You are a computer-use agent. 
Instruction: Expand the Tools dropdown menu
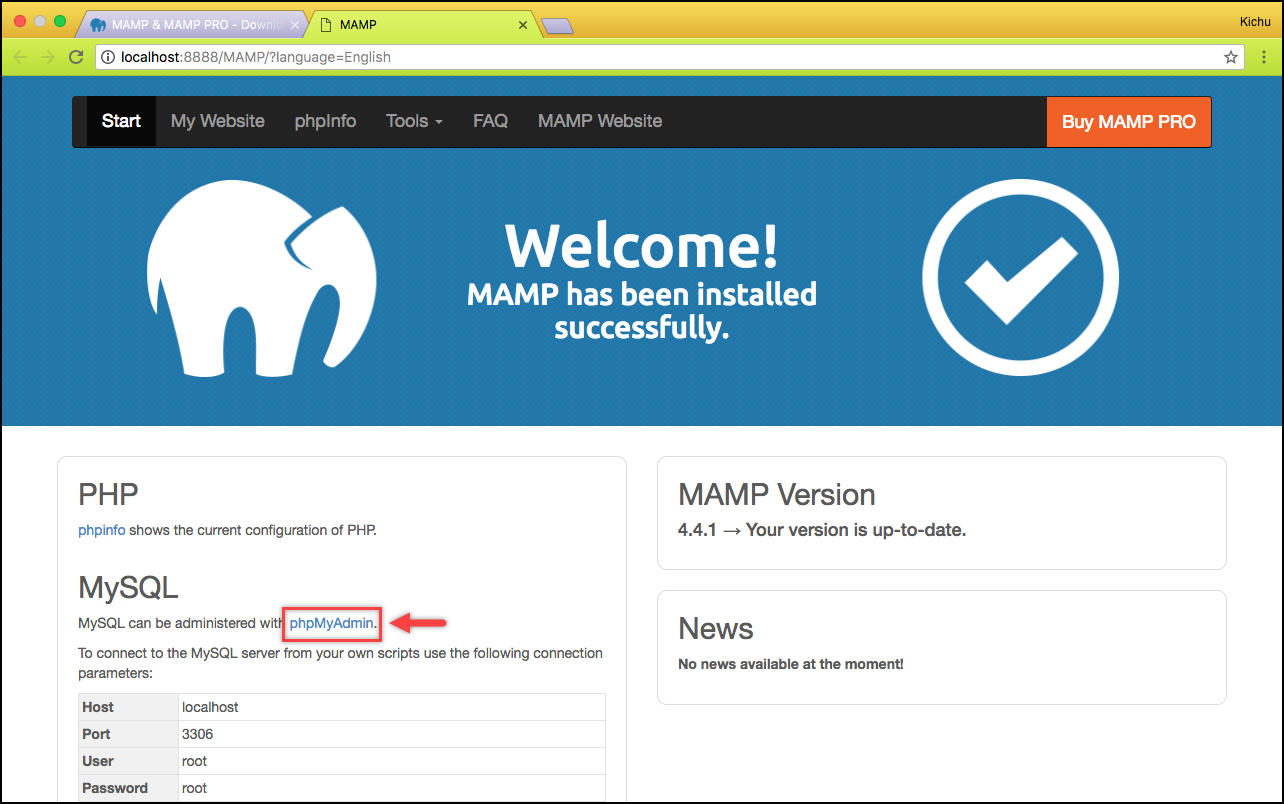coord(414,121)
